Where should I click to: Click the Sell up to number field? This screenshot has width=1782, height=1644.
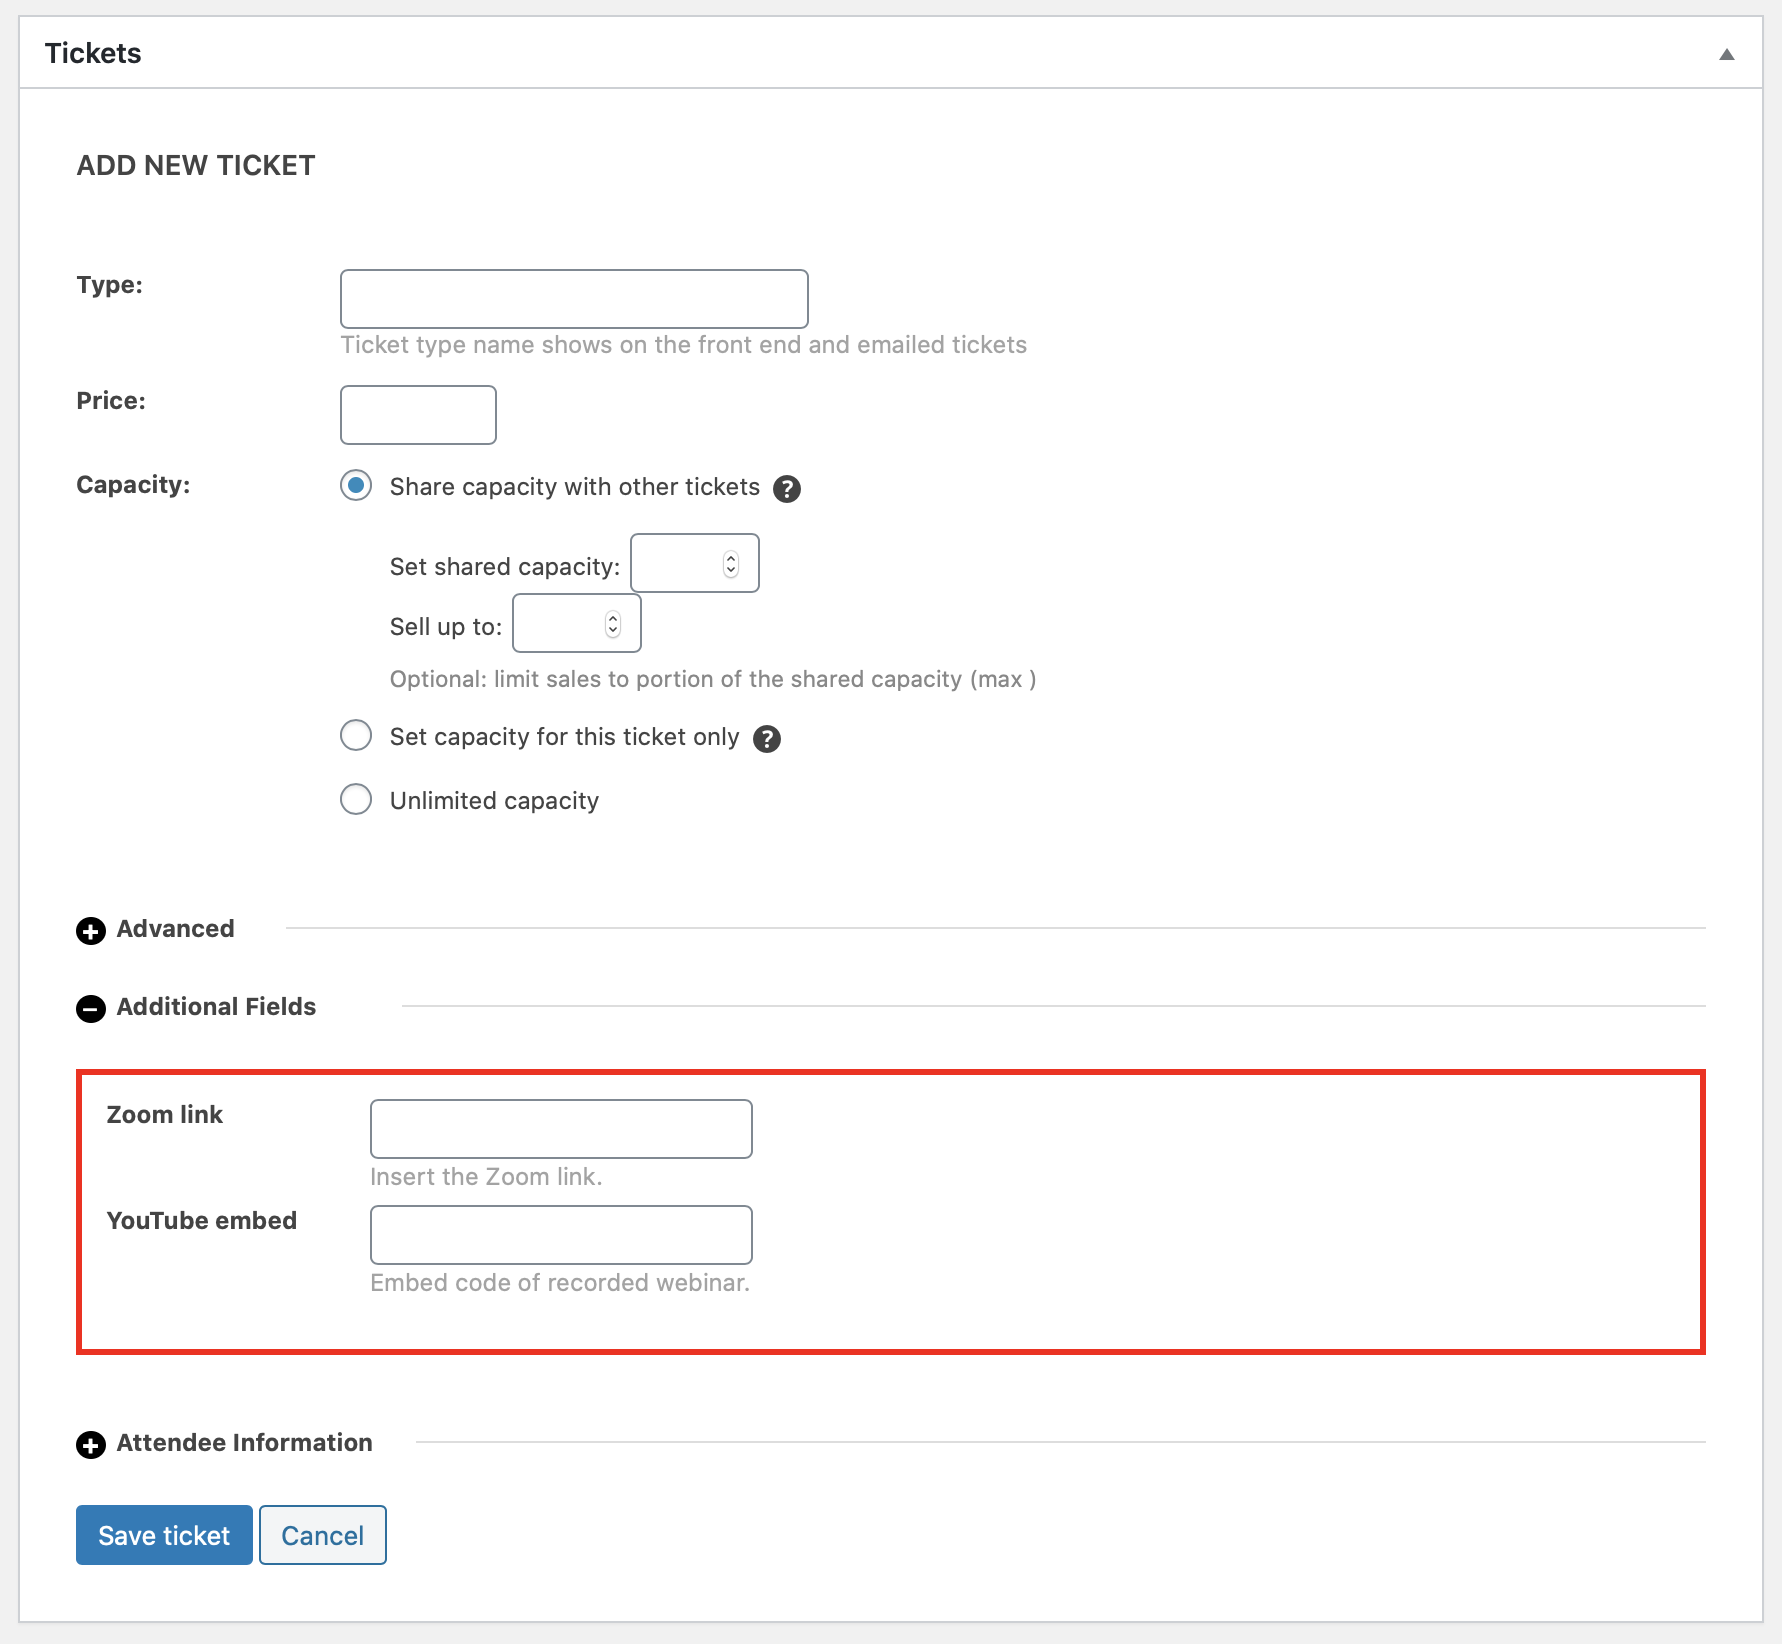[576, 623]
